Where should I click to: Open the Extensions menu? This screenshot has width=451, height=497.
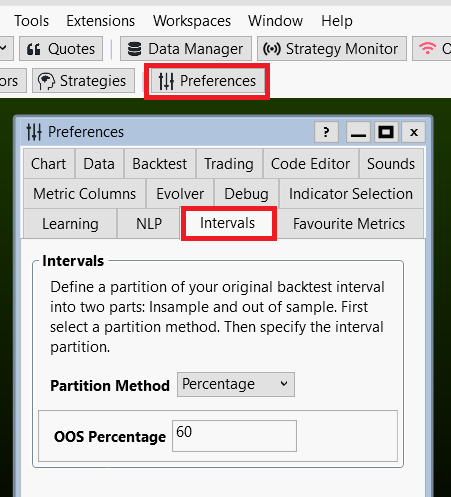(x=100, y=21)
